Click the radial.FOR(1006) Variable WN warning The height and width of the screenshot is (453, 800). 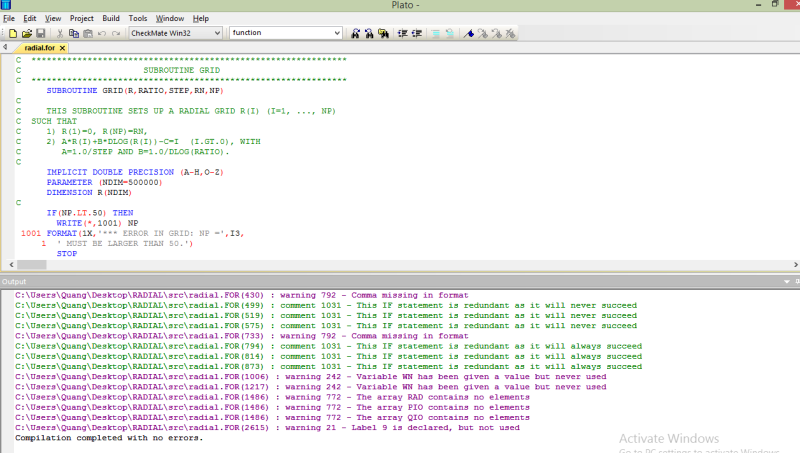click(310, 377)
